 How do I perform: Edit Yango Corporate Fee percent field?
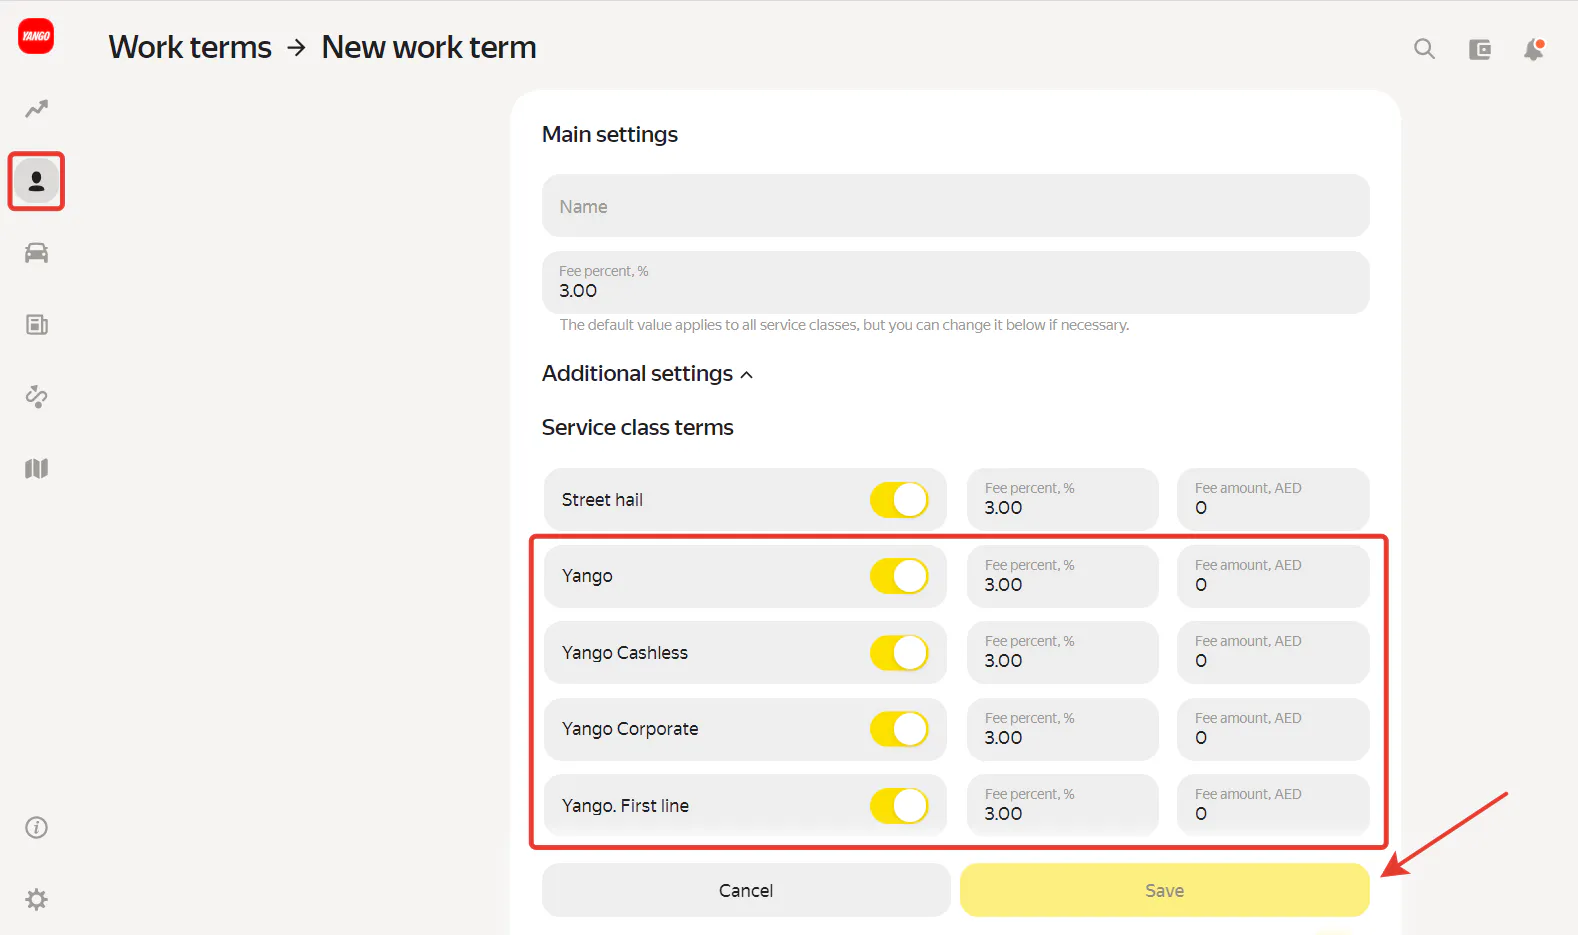1063,729
